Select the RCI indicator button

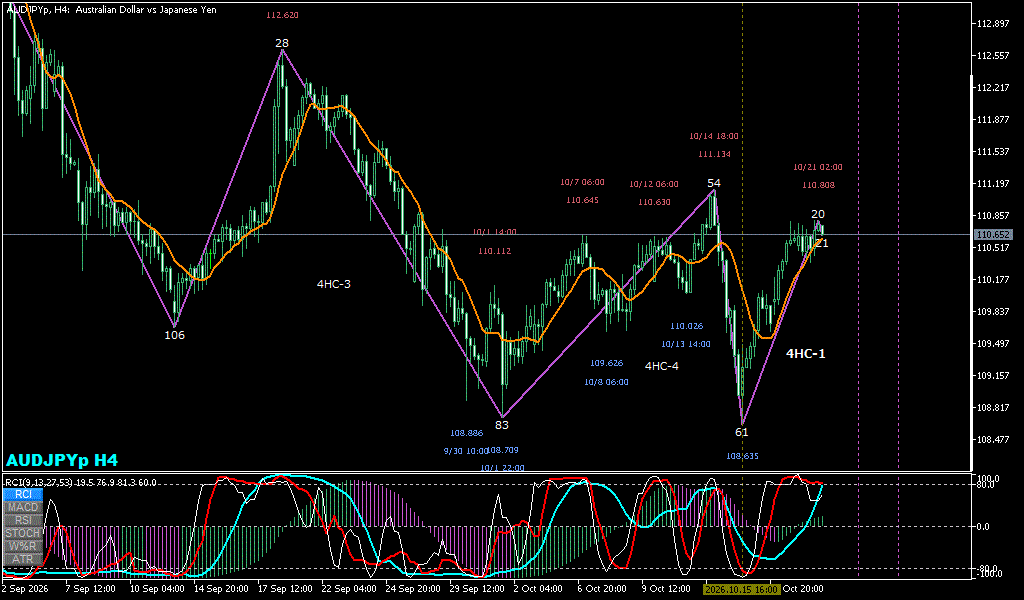(x=24, y=494)
